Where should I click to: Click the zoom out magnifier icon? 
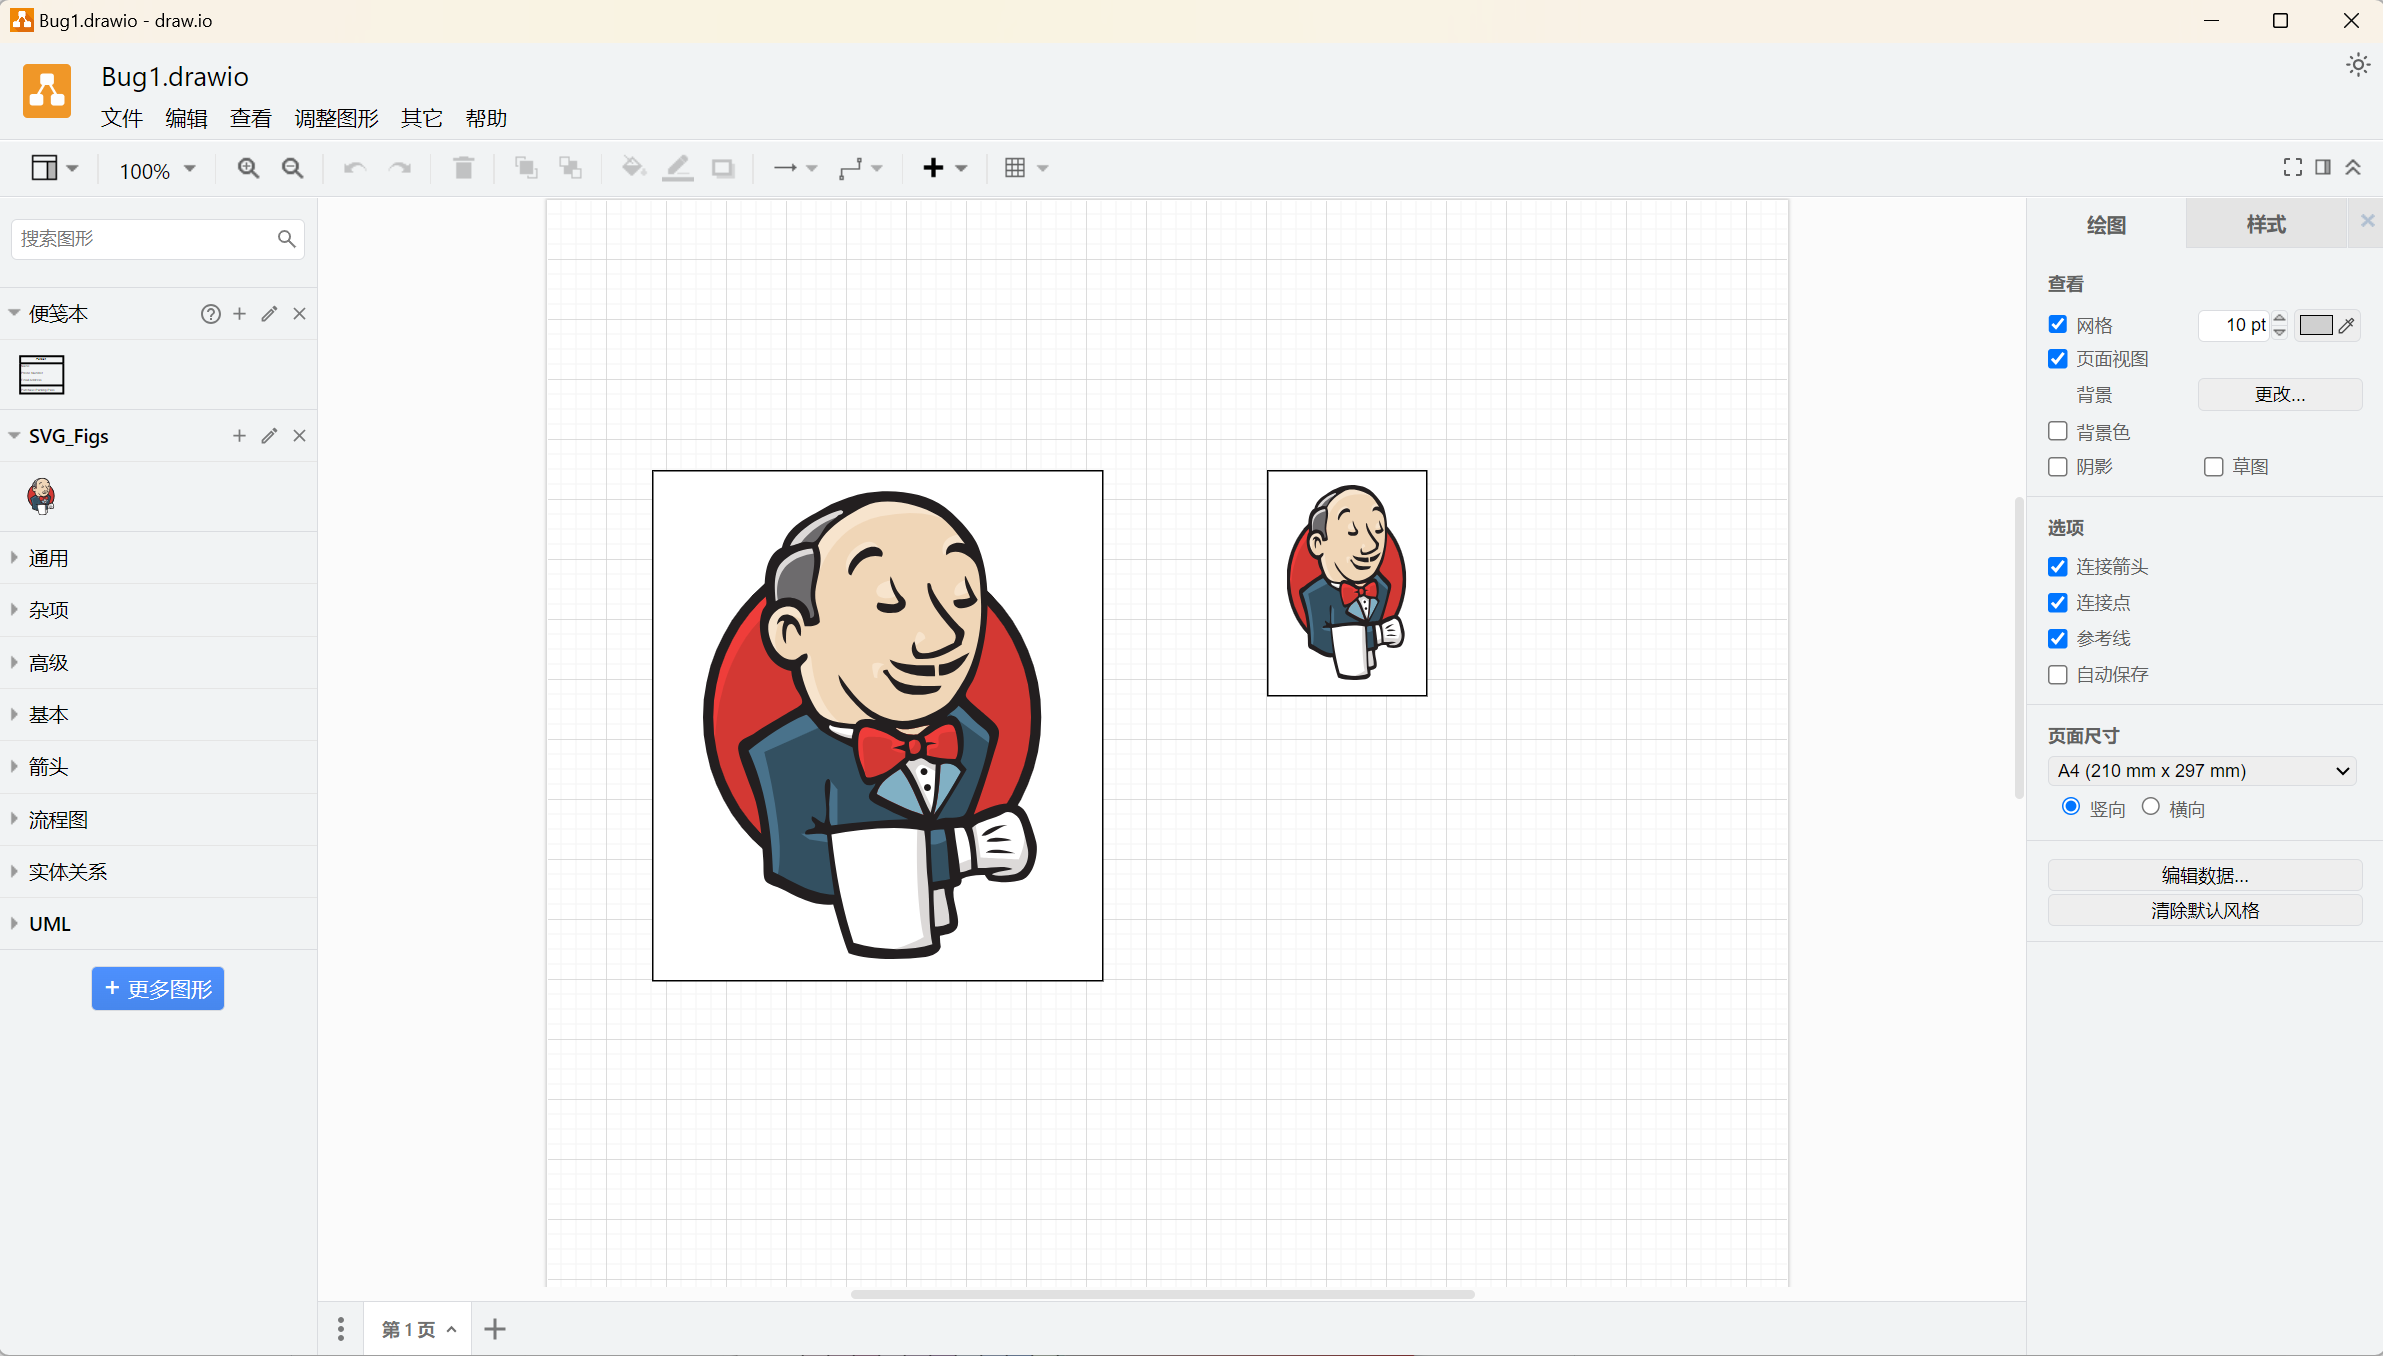point(292,168)
